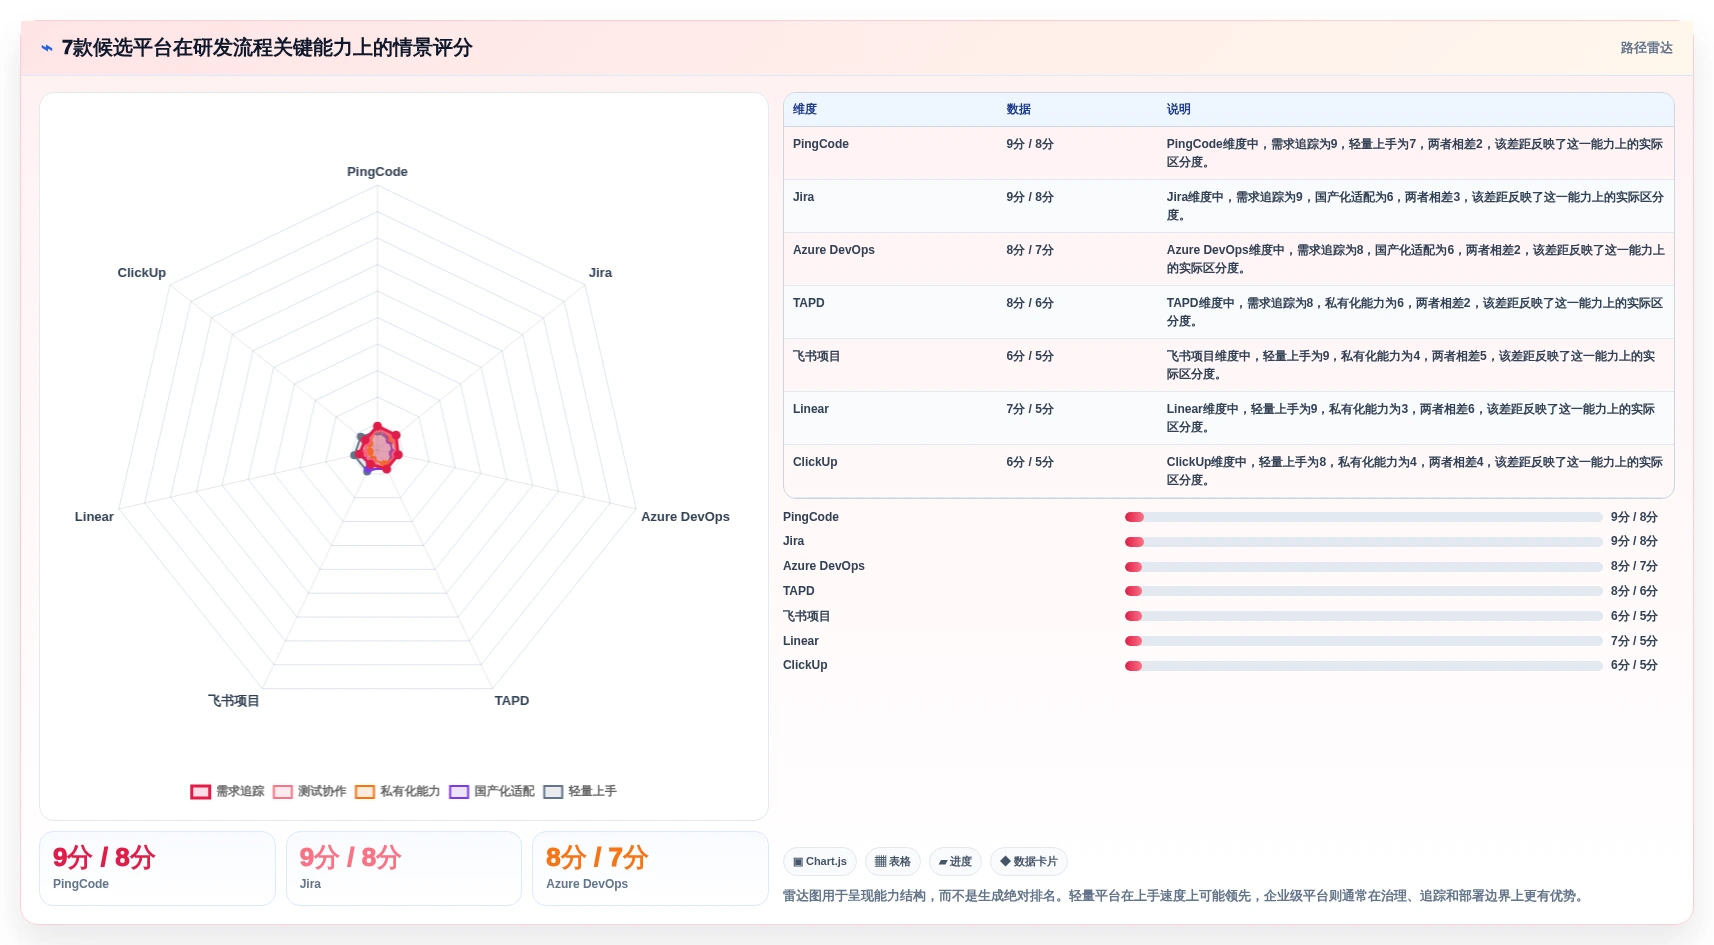Click the ClickUp progress list label
The height and width of the screenshot is (945, 1714).
(x=805, y=665)
